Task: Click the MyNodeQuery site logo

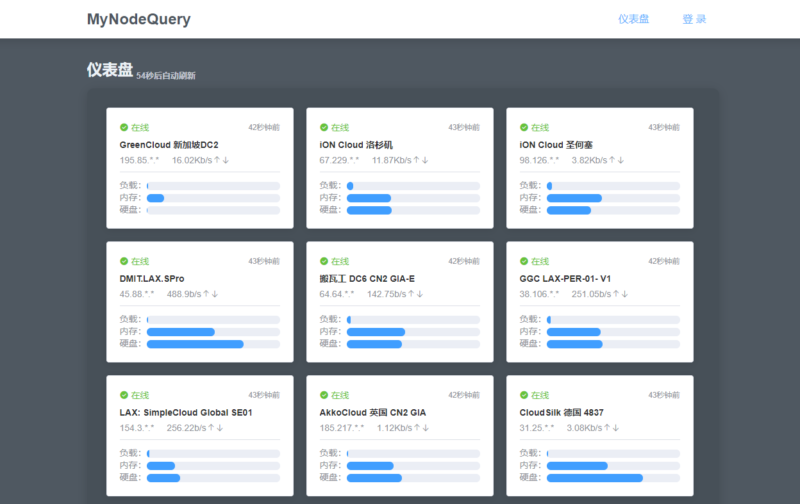Action: pos(138,19)
